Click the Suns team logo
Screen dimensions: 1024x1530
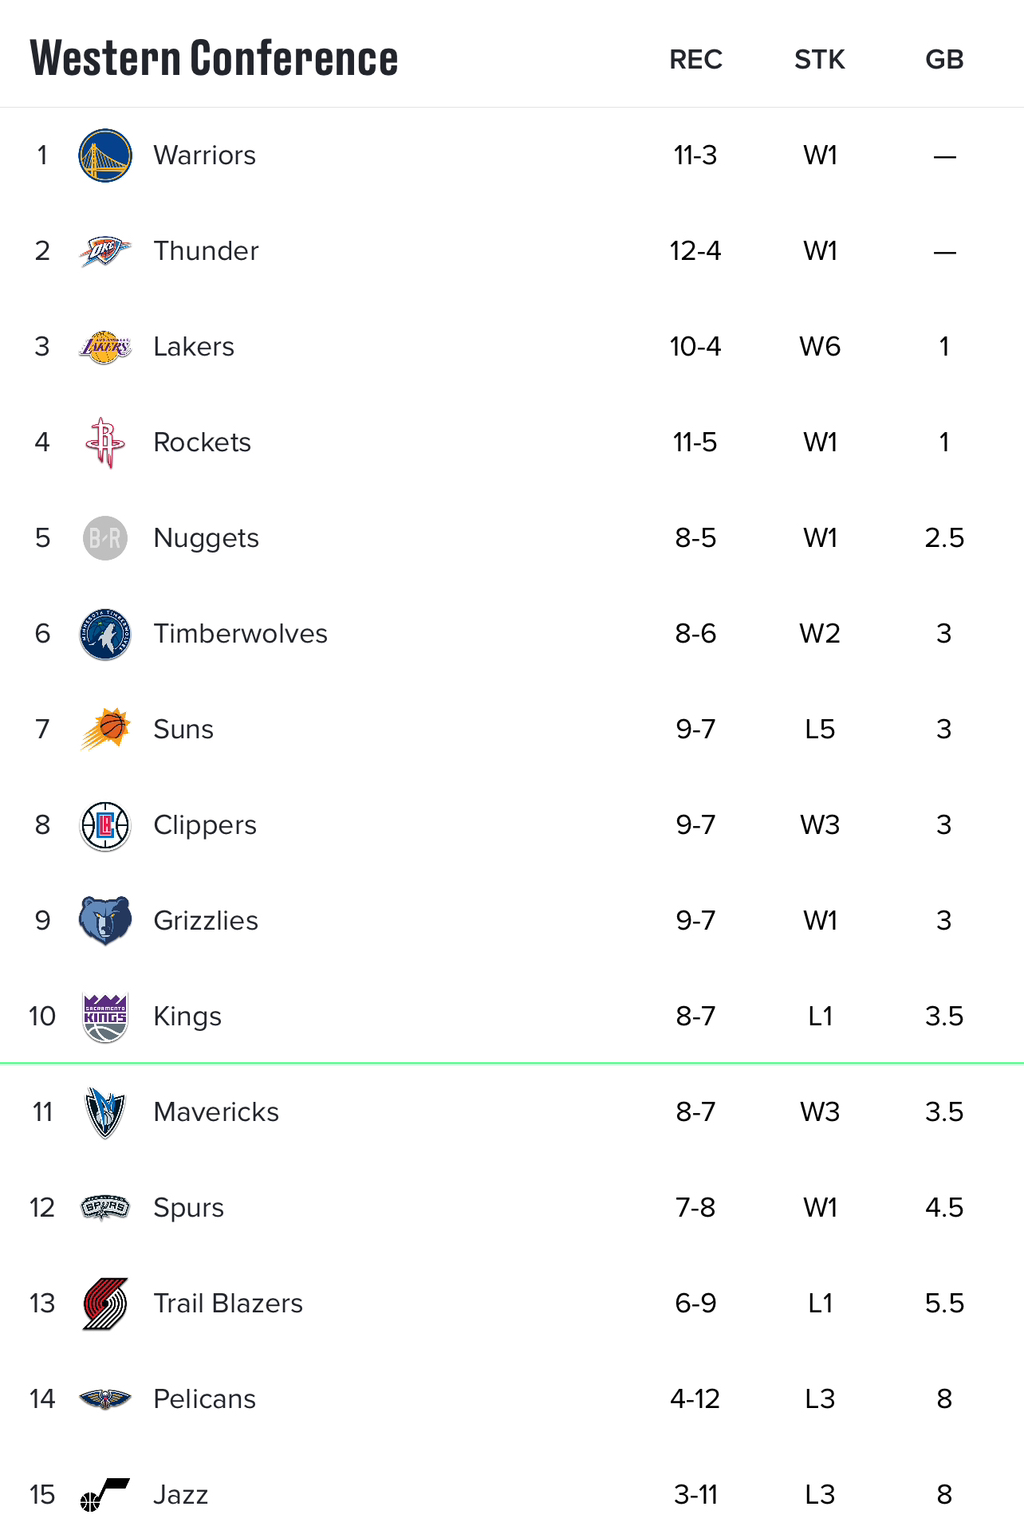pyautogui.click(x=105, y=729)
